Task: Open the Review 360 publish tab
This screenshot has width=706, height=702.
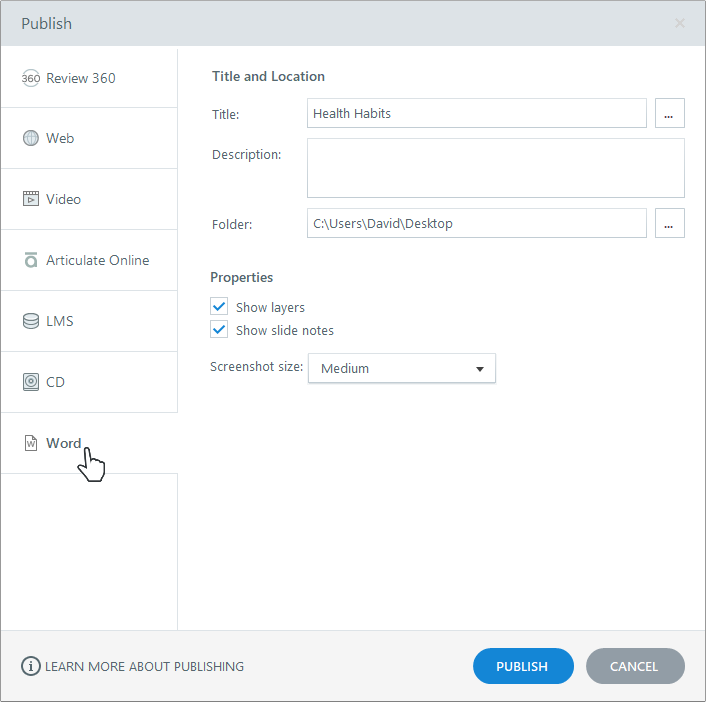Action: point(89,78)
